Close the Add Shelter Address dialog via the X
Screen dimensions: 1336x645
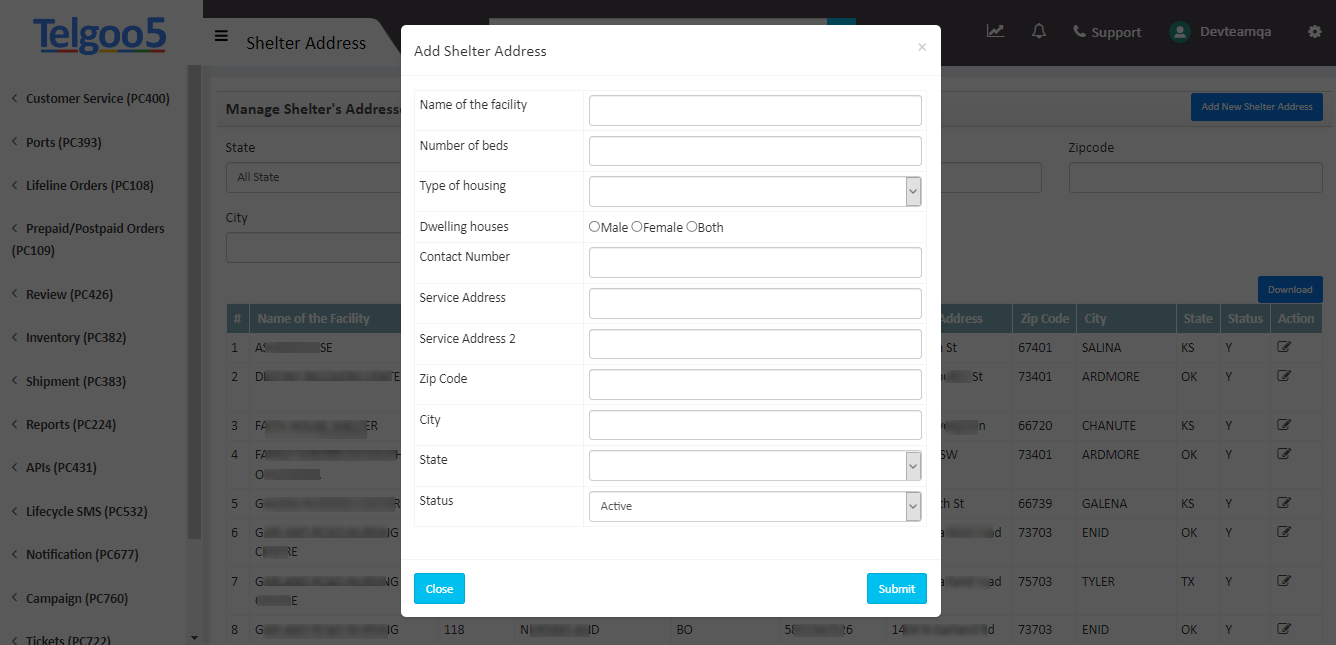click(x=921, y=47)
